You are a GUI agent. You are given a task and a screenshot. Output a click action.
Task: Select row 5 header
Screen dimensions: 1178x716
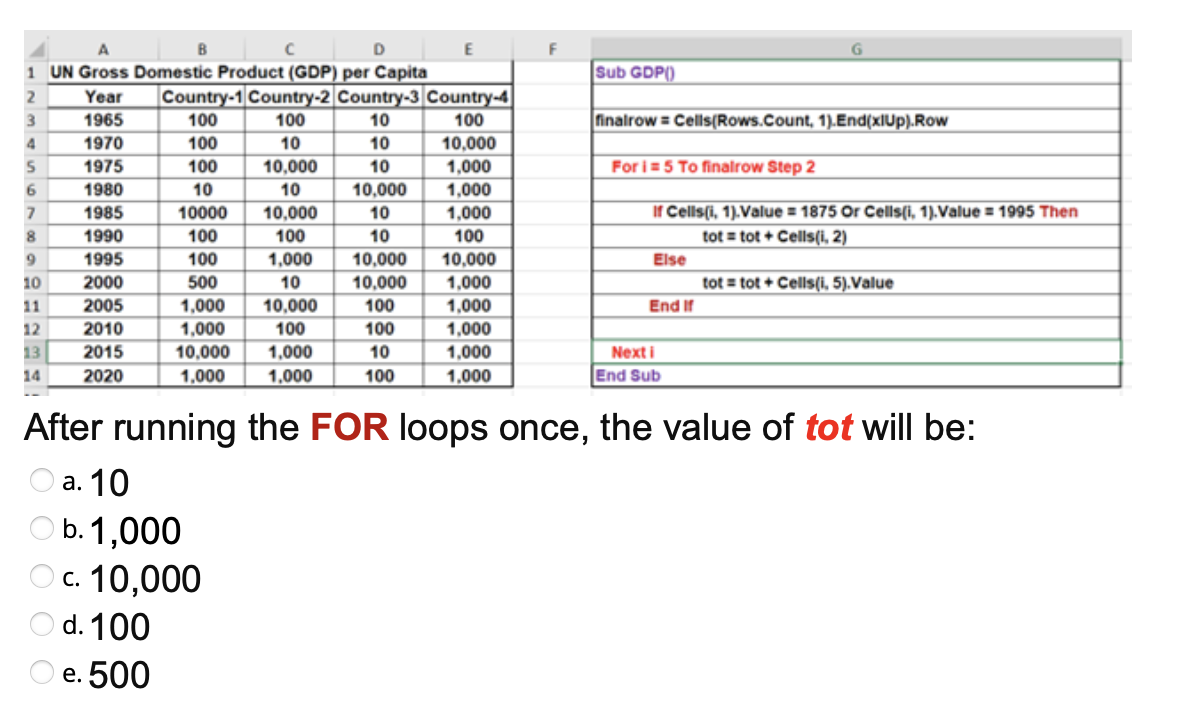click(x=35, y=166)
